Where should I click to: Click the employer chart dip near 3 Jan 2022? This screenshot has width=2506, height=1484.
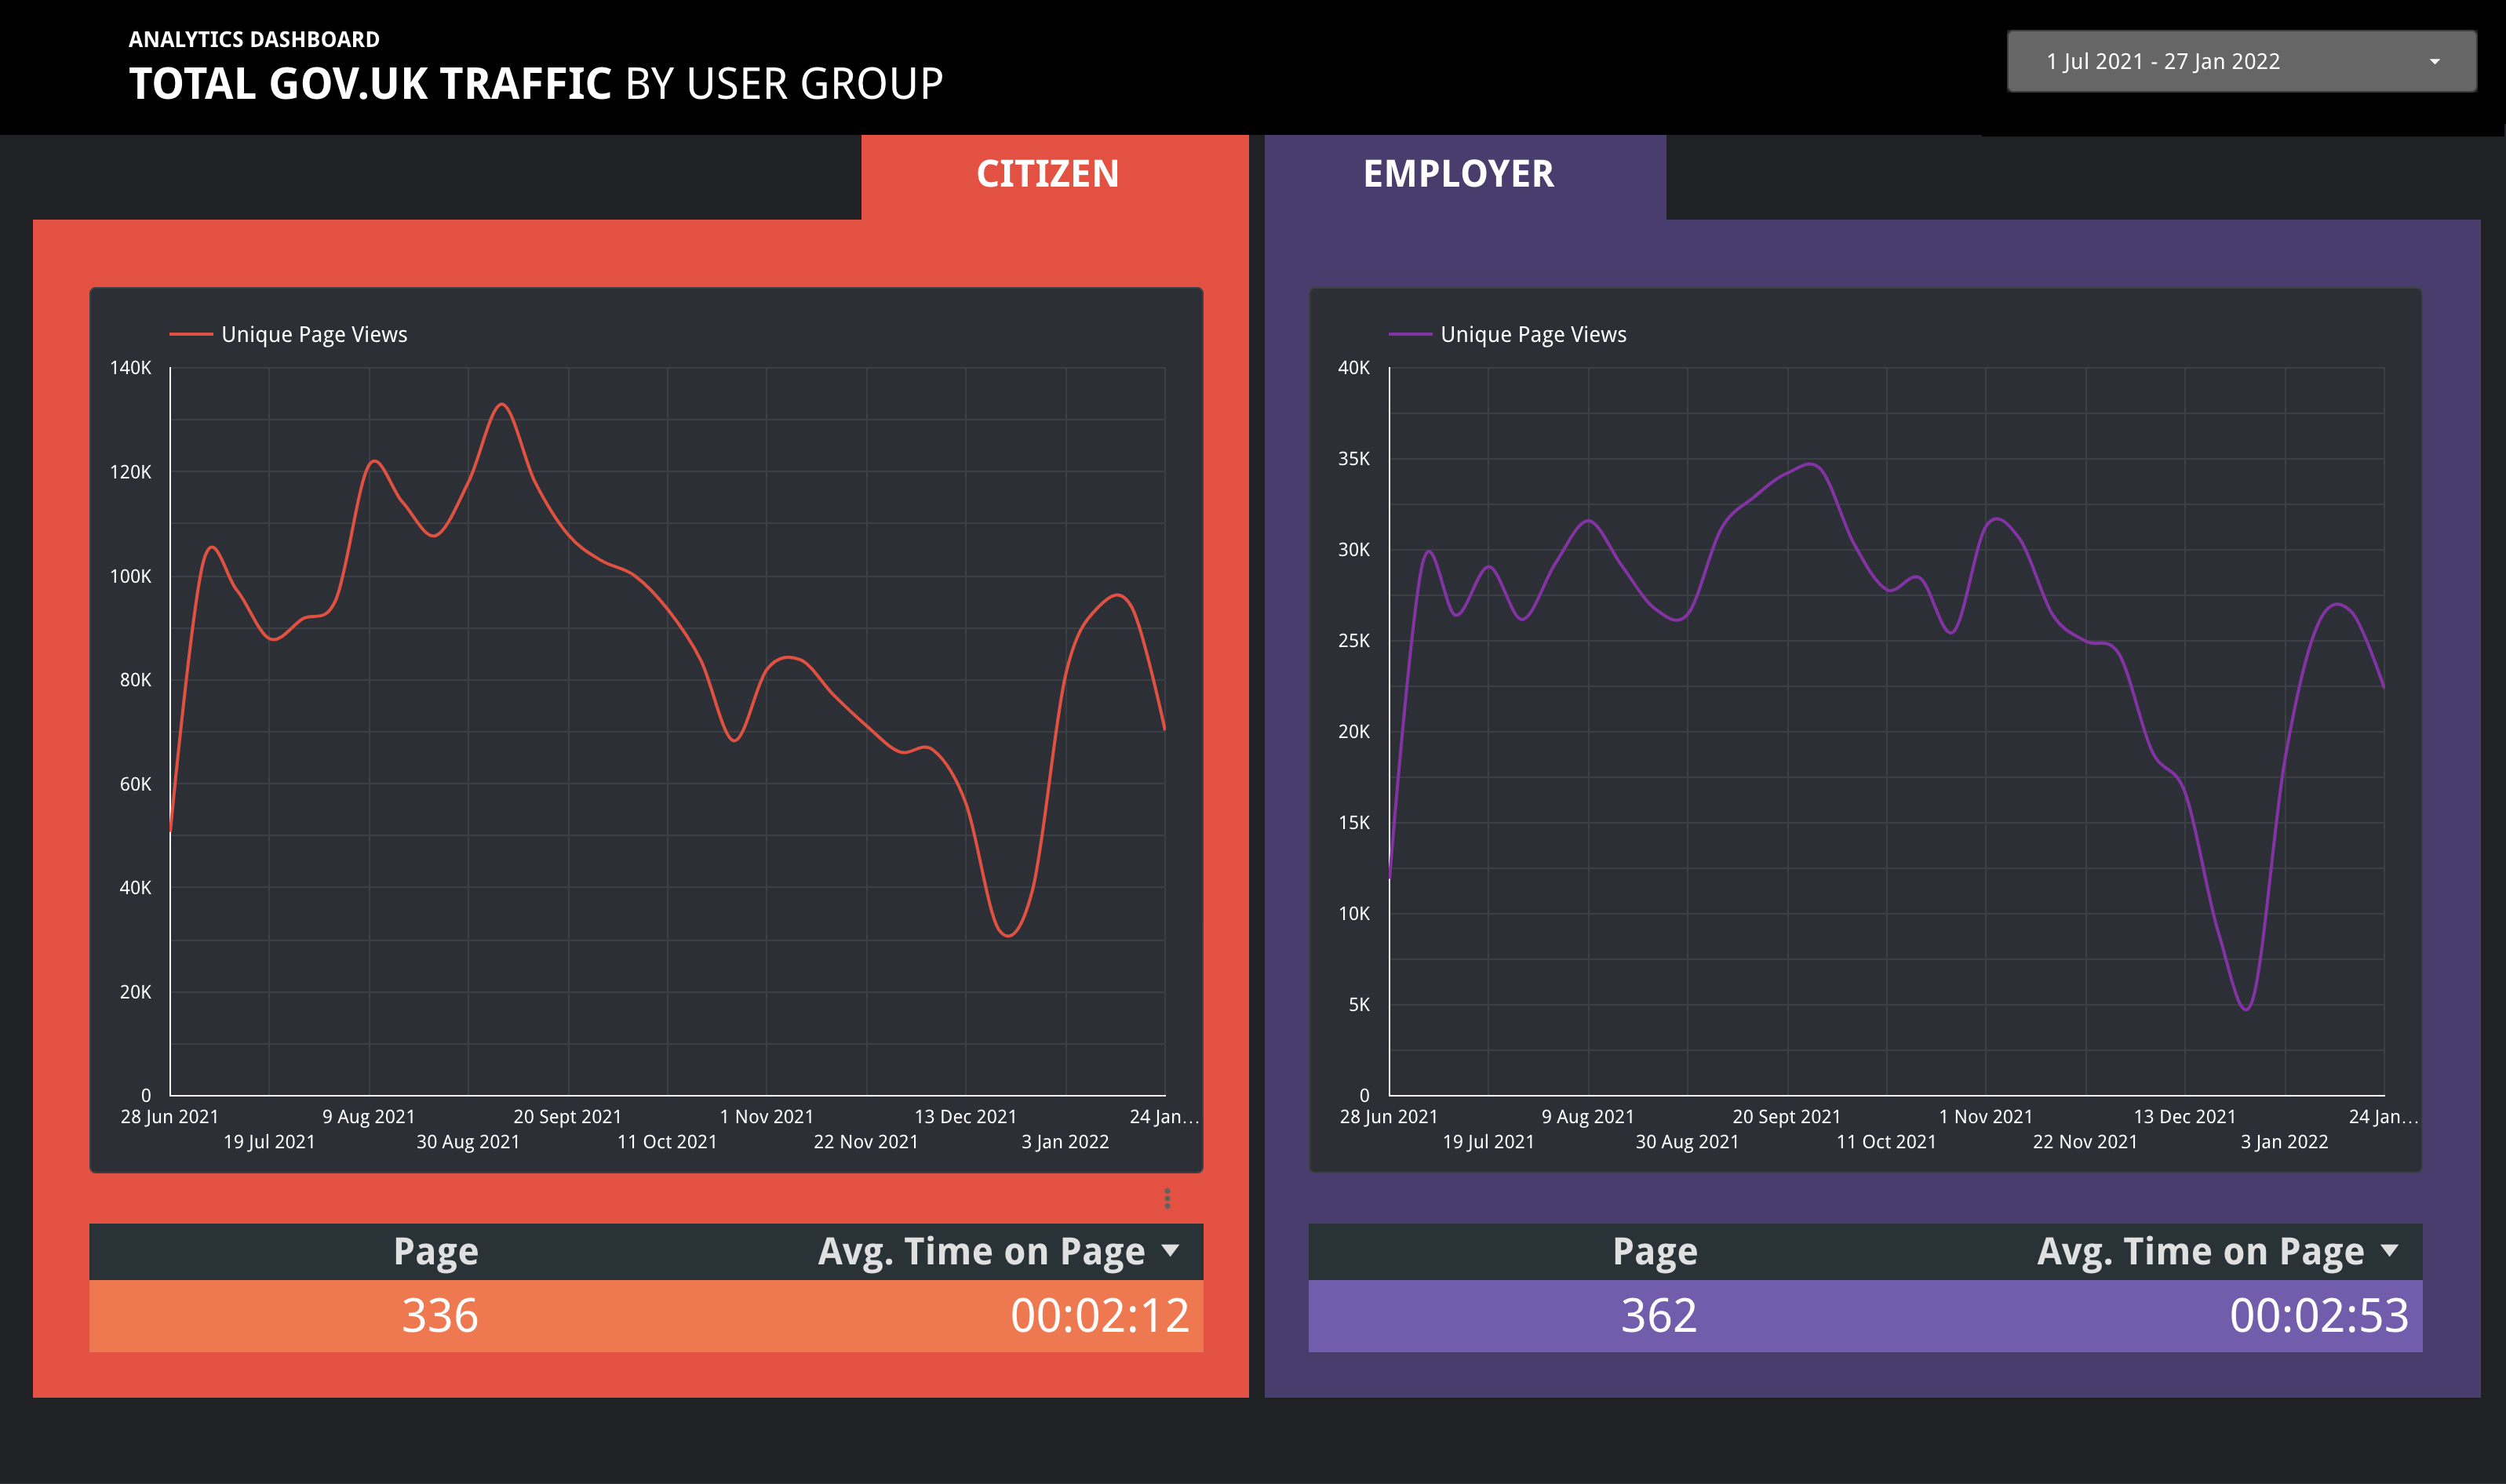point(2246,1009)
